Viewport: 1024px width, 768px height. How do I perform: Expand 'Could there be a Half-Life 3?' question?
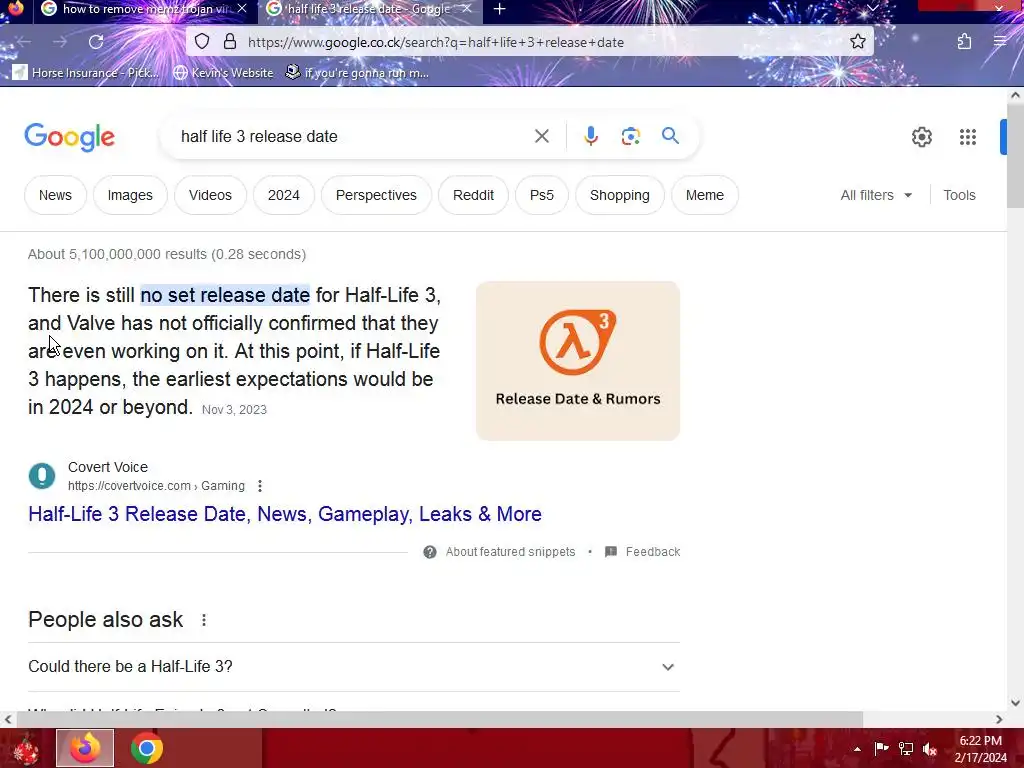click(353, 667)
